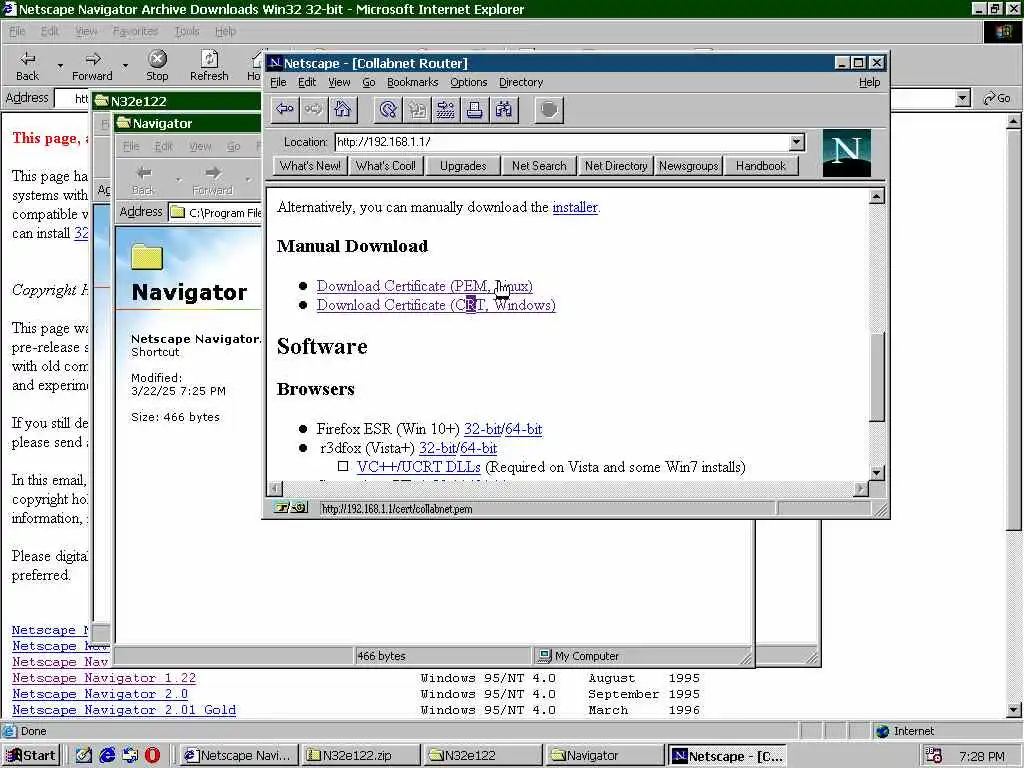Viewport: 1024px width, 768px height.
Task: Launch Opera from the quick launch bar
Action: point(152,755)
